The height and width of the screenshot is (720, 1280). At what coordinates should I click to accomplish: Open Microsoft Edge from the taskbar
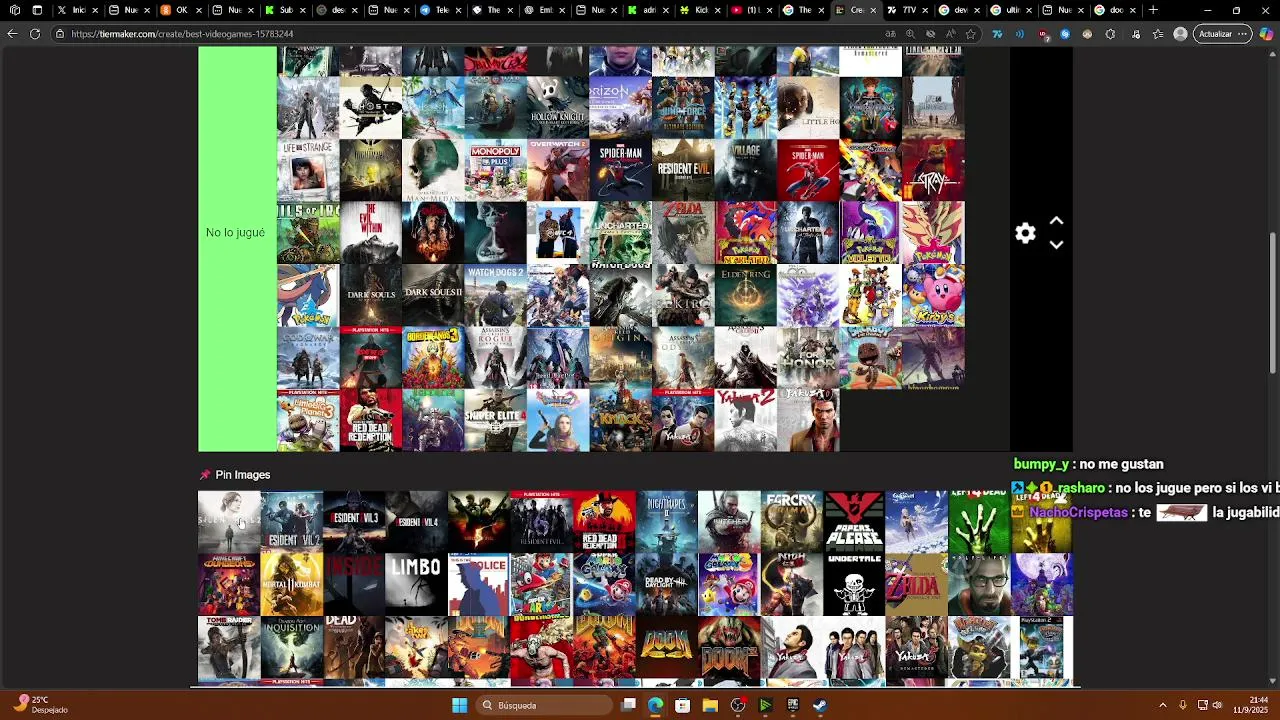coord(655,705)
